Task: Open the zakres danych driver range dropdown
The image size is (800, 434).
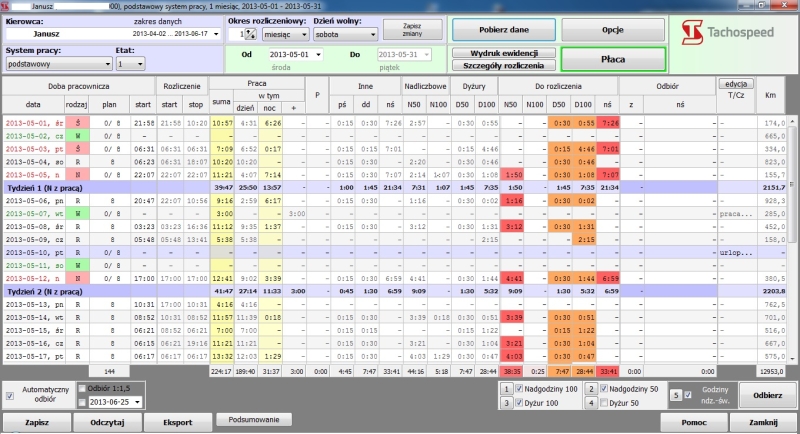Action: coord(216,34)
